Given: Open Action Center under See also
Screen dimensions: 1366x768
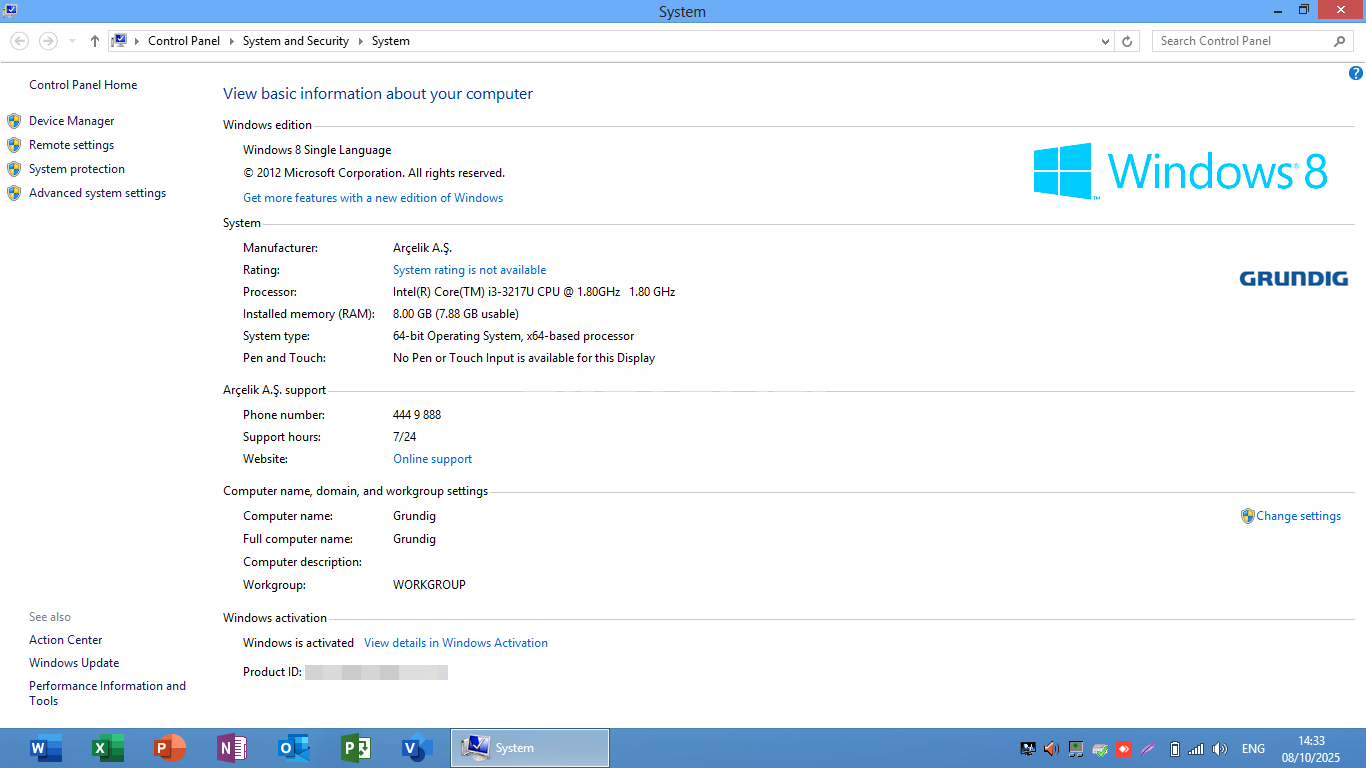Looking at the screenshot, I should [x=65, y=640].
